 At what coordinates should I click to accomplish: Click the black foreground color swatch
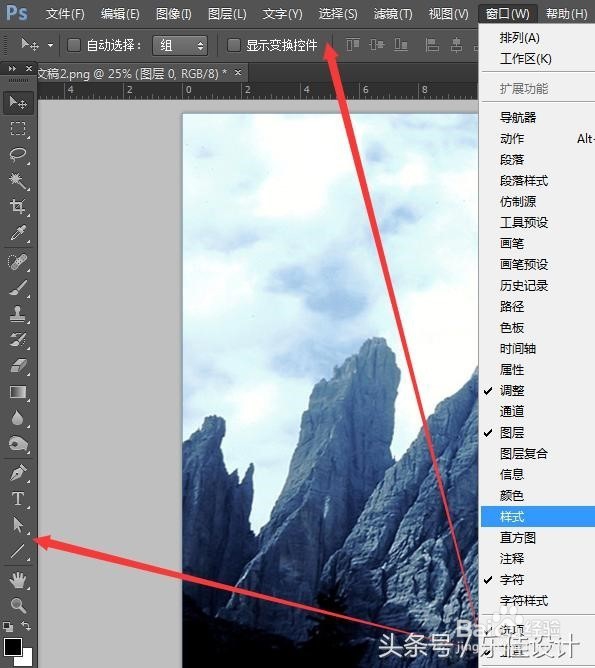[13, 646]
